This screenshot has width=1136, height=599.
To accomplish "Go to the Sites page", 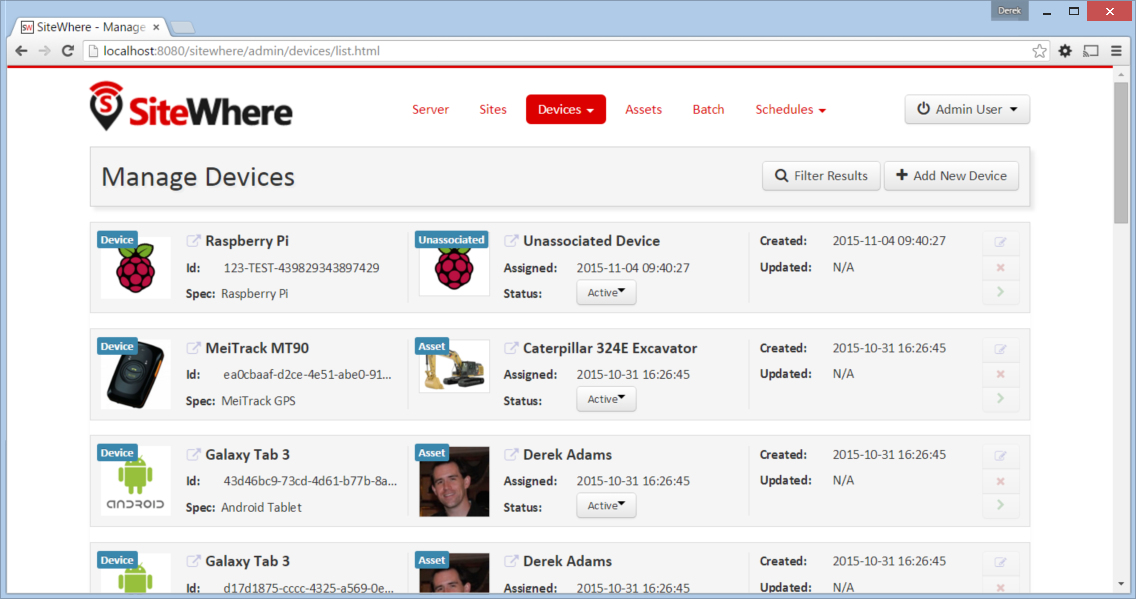I will [x=493, y=109].
